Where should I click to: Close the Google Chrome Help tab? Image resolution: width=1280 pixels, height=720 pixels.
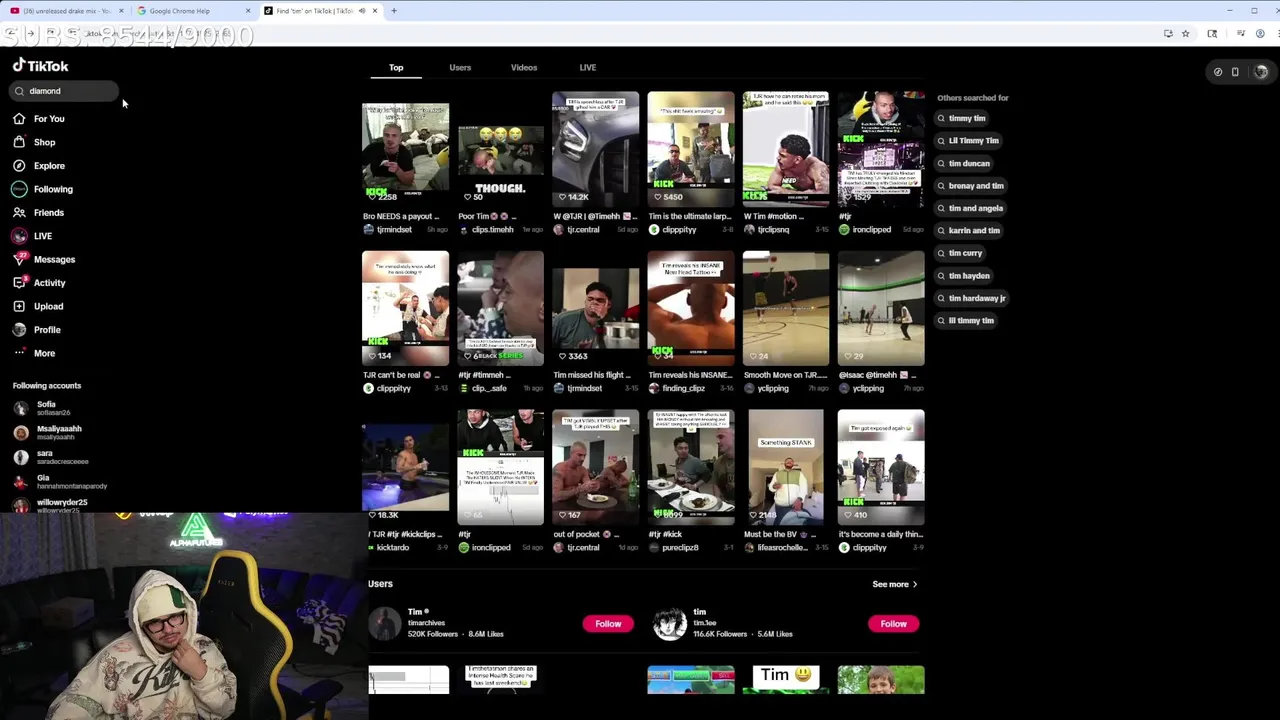248,11
